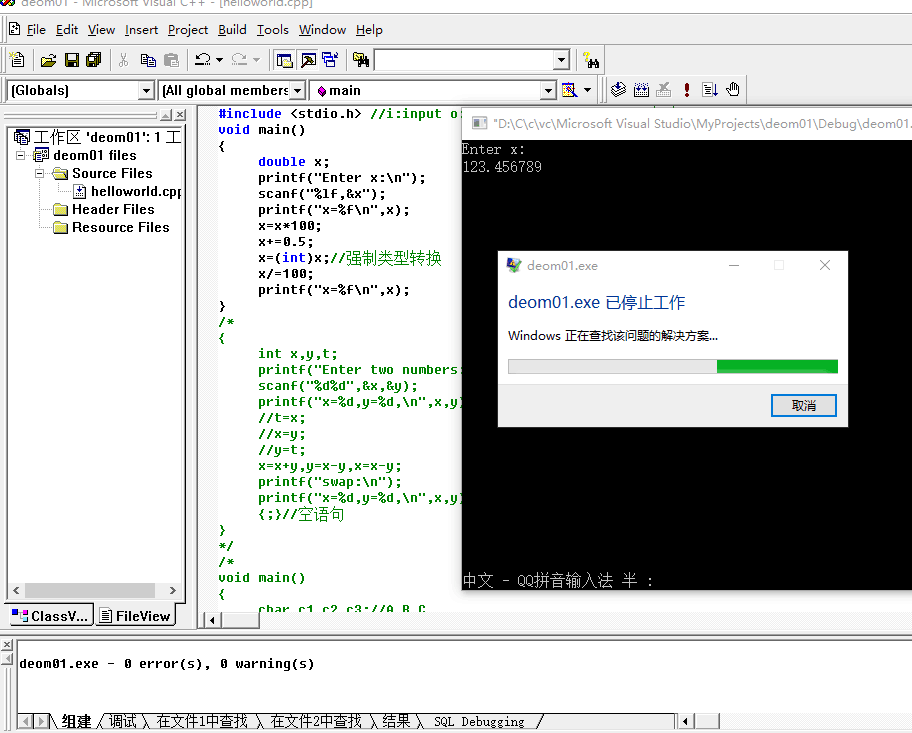Click the Find in Files icon
The height and width of the screenshot is (733, 912).
pos(361,60)
